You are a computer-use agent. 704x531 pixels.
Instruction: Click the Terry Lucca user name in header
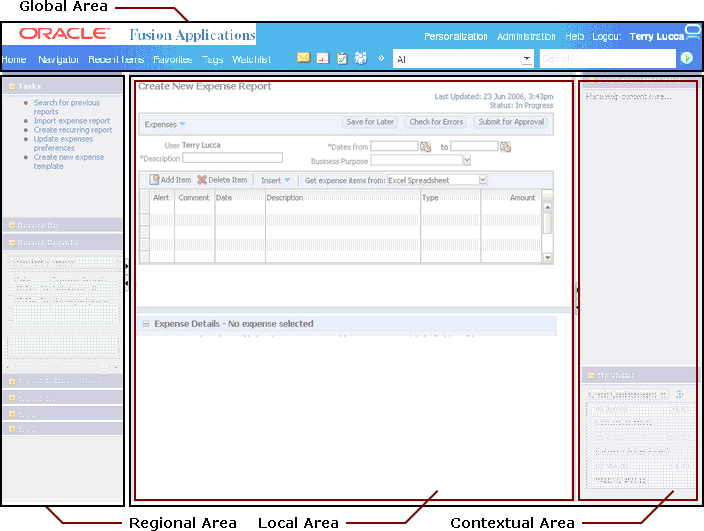coord(656,36)
